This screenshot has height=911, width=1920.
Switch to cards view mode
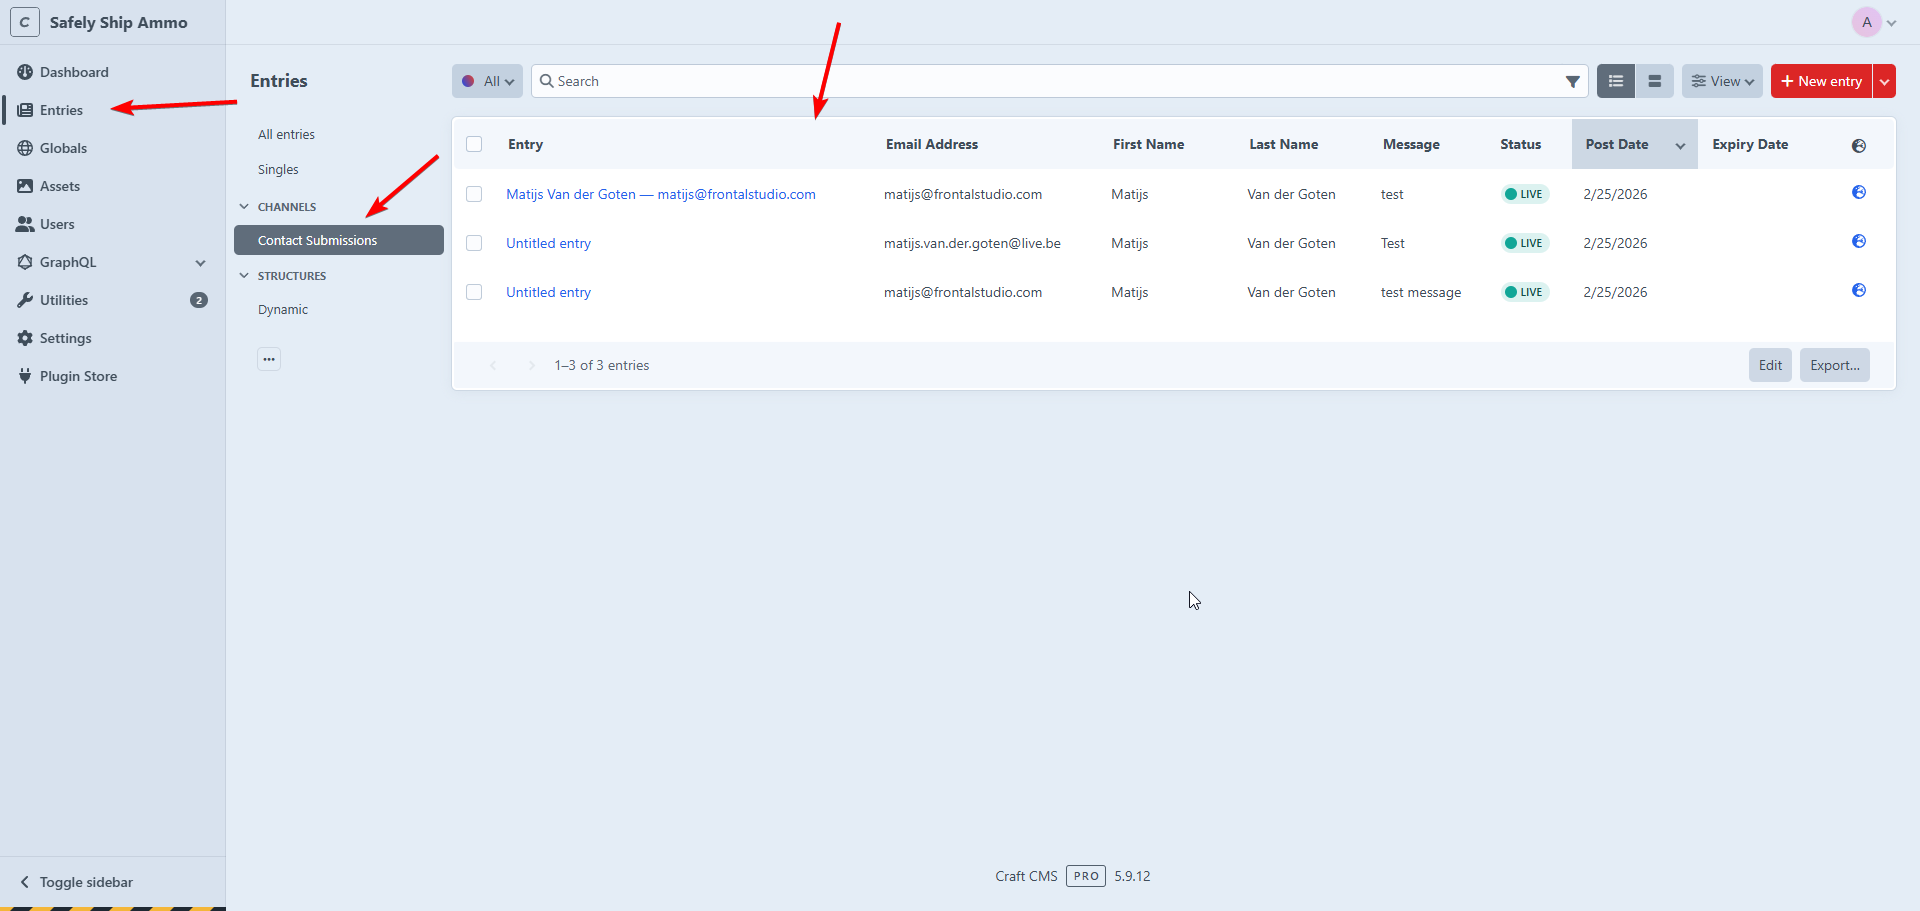1655,81
